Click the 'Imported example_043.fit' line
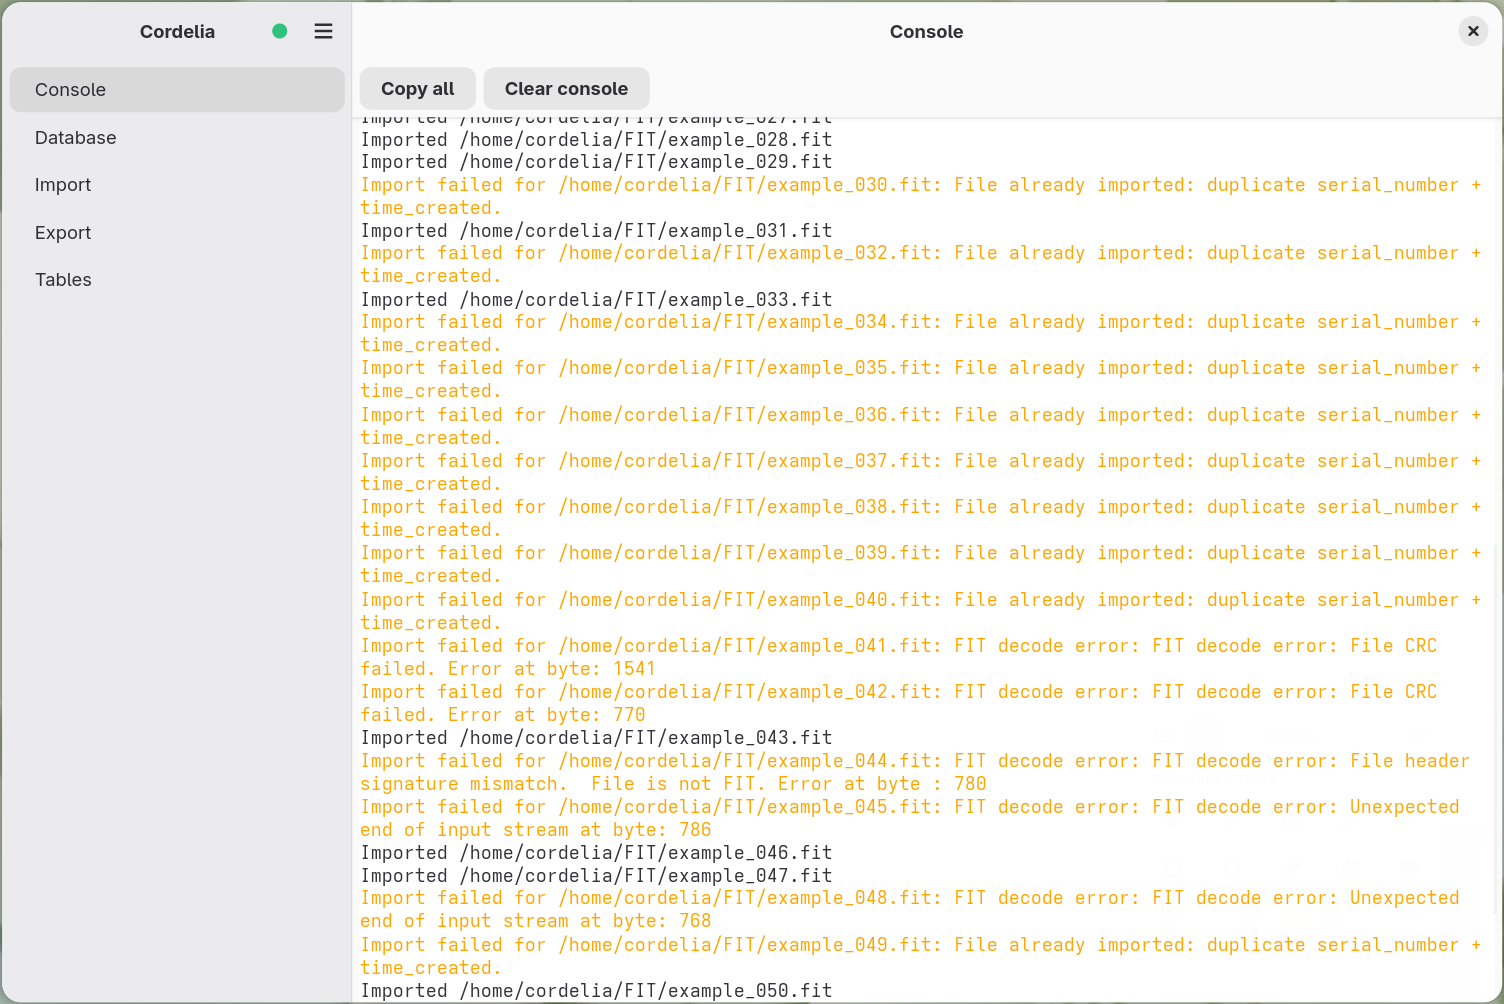This screenshot has width=1504, height=1004. tap(597, 738)
